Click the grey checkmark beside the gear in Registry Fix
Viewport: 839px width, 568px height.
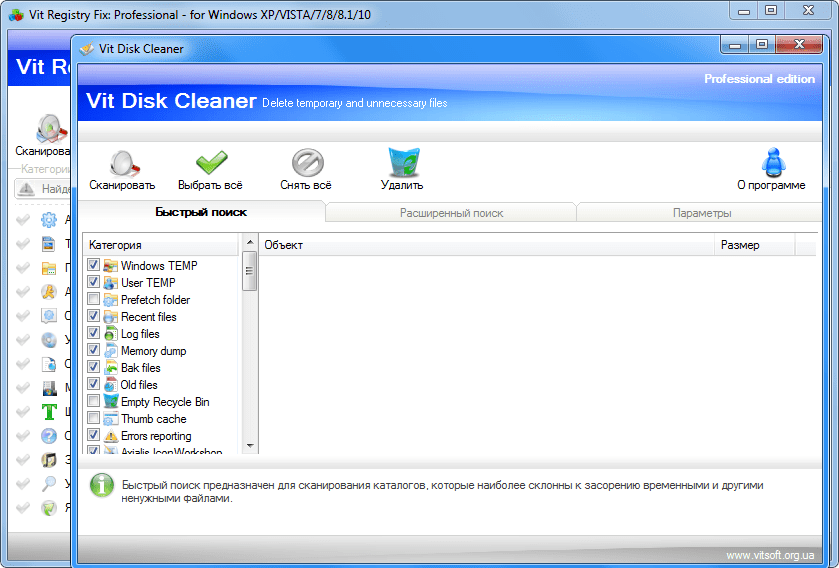pyautogui.click(x=23, y=219)
